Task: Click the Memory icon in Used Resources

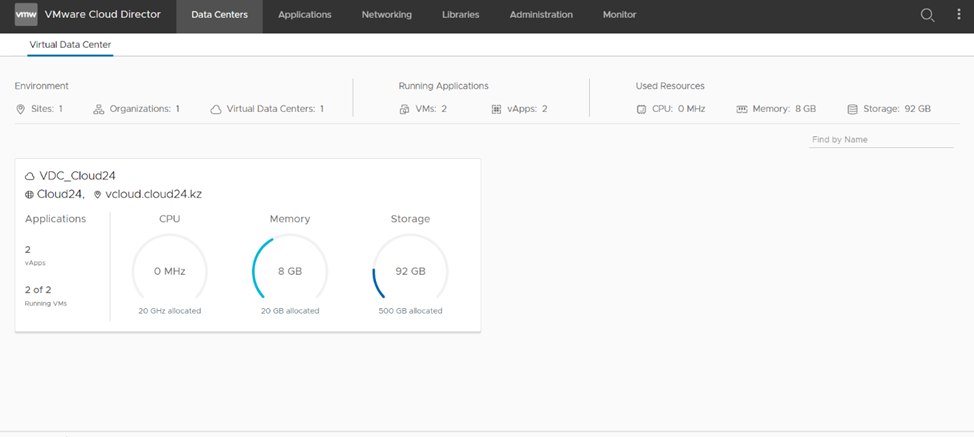Action: coord(742,109)
